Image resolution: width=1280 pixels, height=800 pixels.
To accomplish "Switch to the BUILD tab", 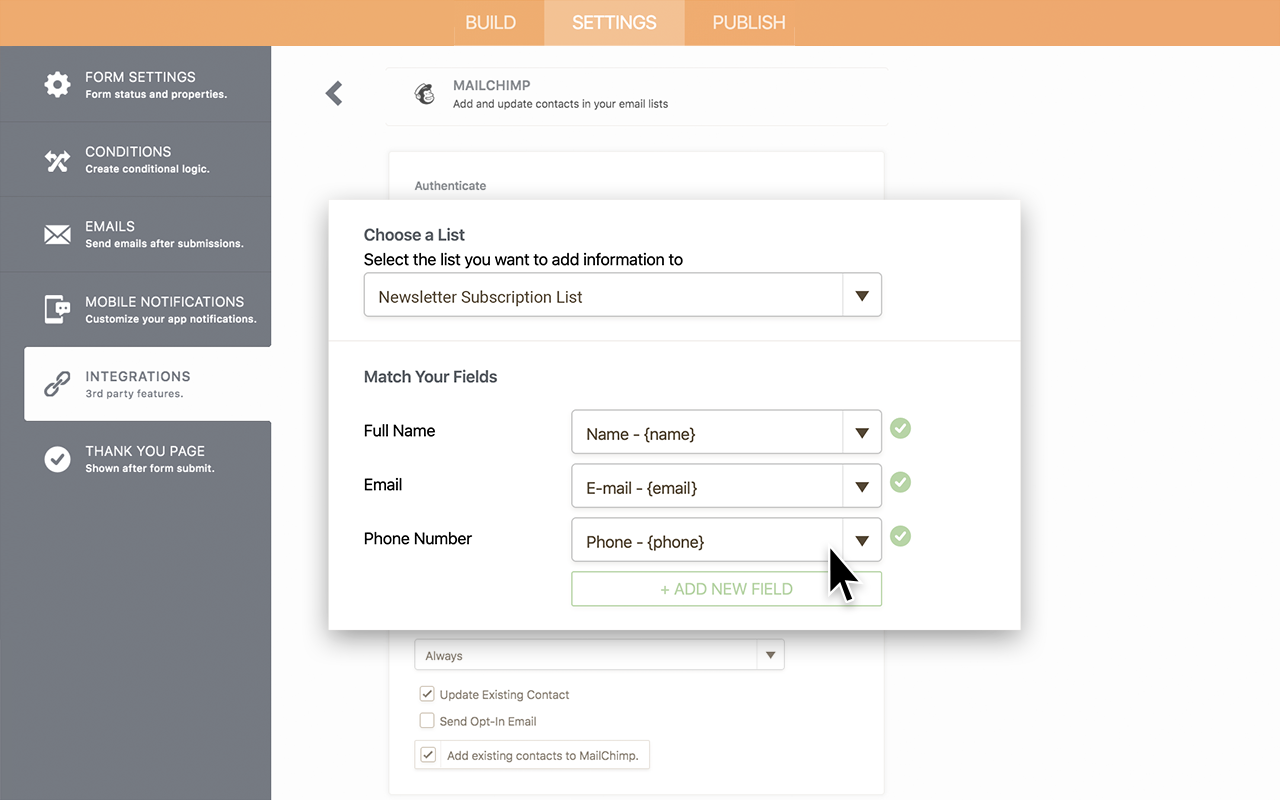I will coord(490,22).
